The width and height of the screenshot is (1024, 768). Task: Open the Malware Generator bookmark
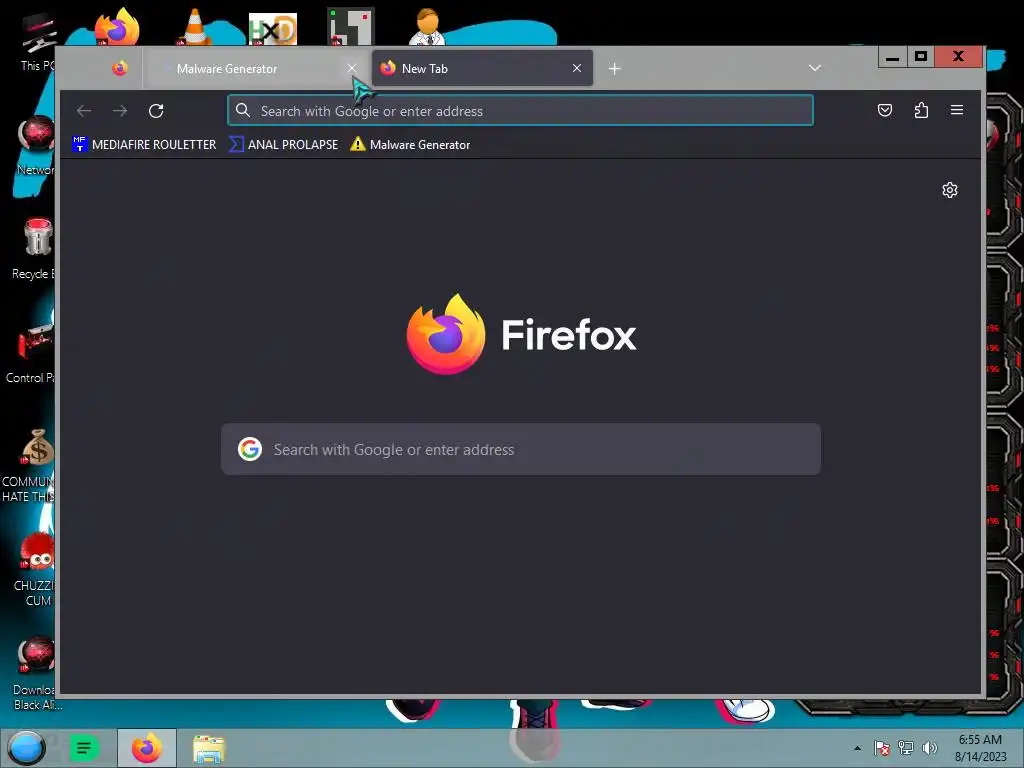coord(410,144)
